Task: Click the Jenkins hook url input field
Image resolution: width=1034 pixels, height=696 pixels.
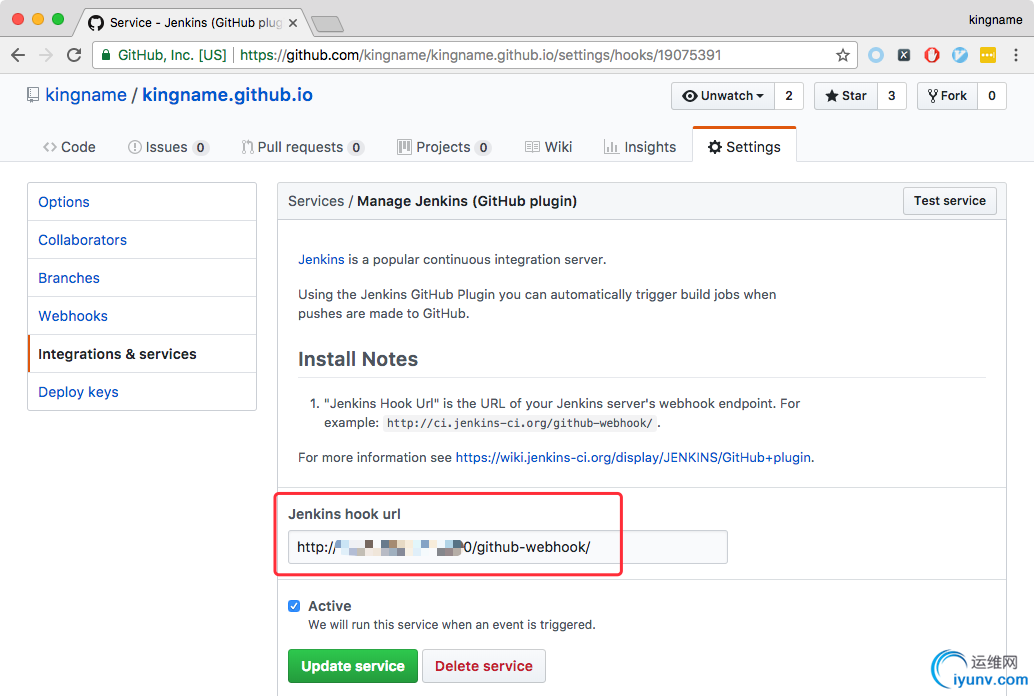Action: (508, 547)
